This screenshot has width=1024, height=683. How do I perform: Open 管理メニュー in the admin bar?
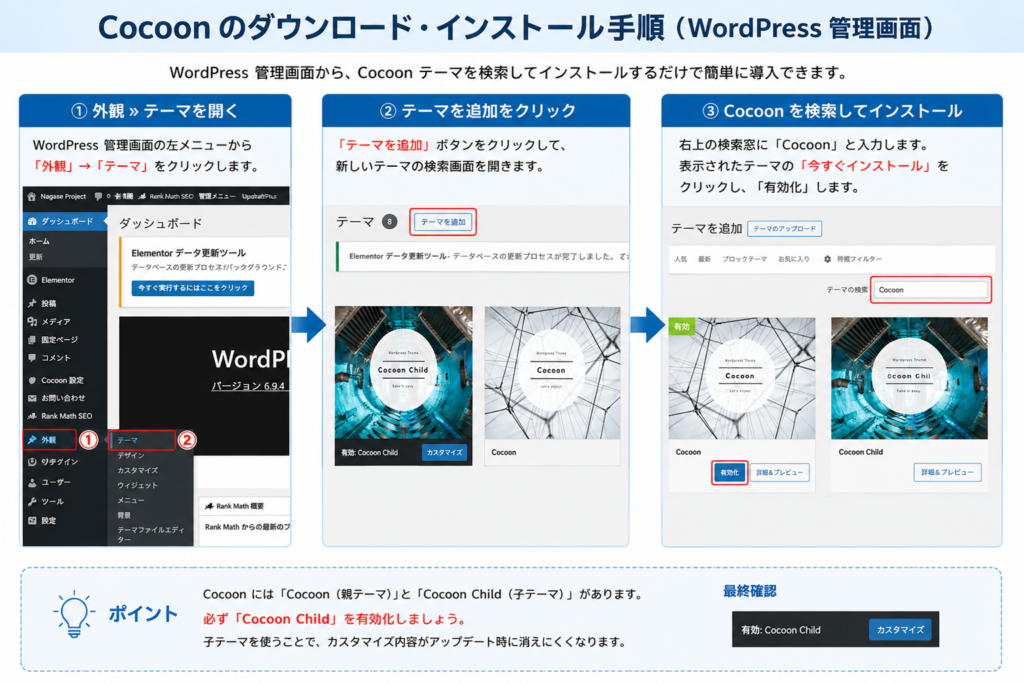[217, 197]
